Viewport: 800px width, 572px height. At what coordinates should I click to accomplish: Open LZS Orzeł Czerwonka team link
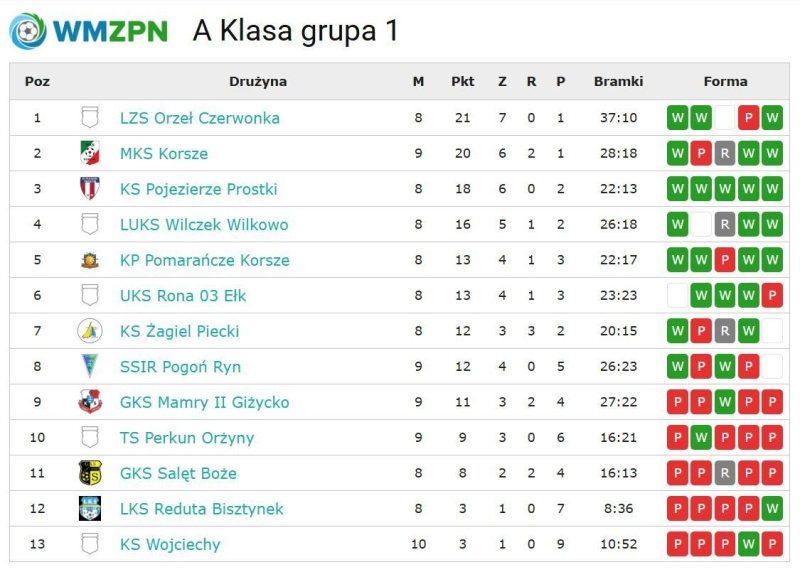(x=199, y=118)
